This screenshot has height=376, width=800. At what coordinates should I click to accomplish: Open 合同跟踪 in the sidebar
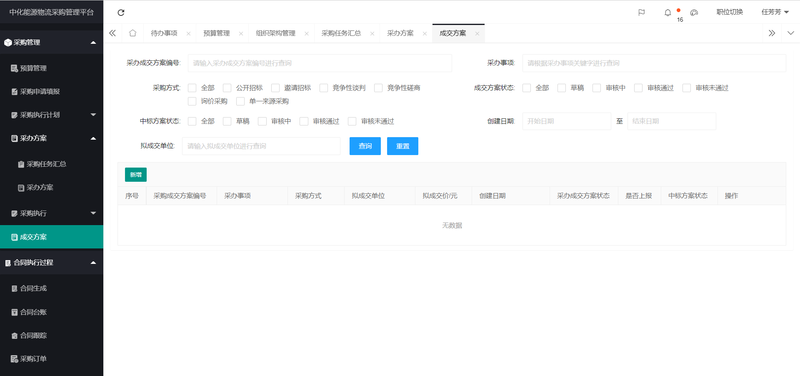(52, 336)
